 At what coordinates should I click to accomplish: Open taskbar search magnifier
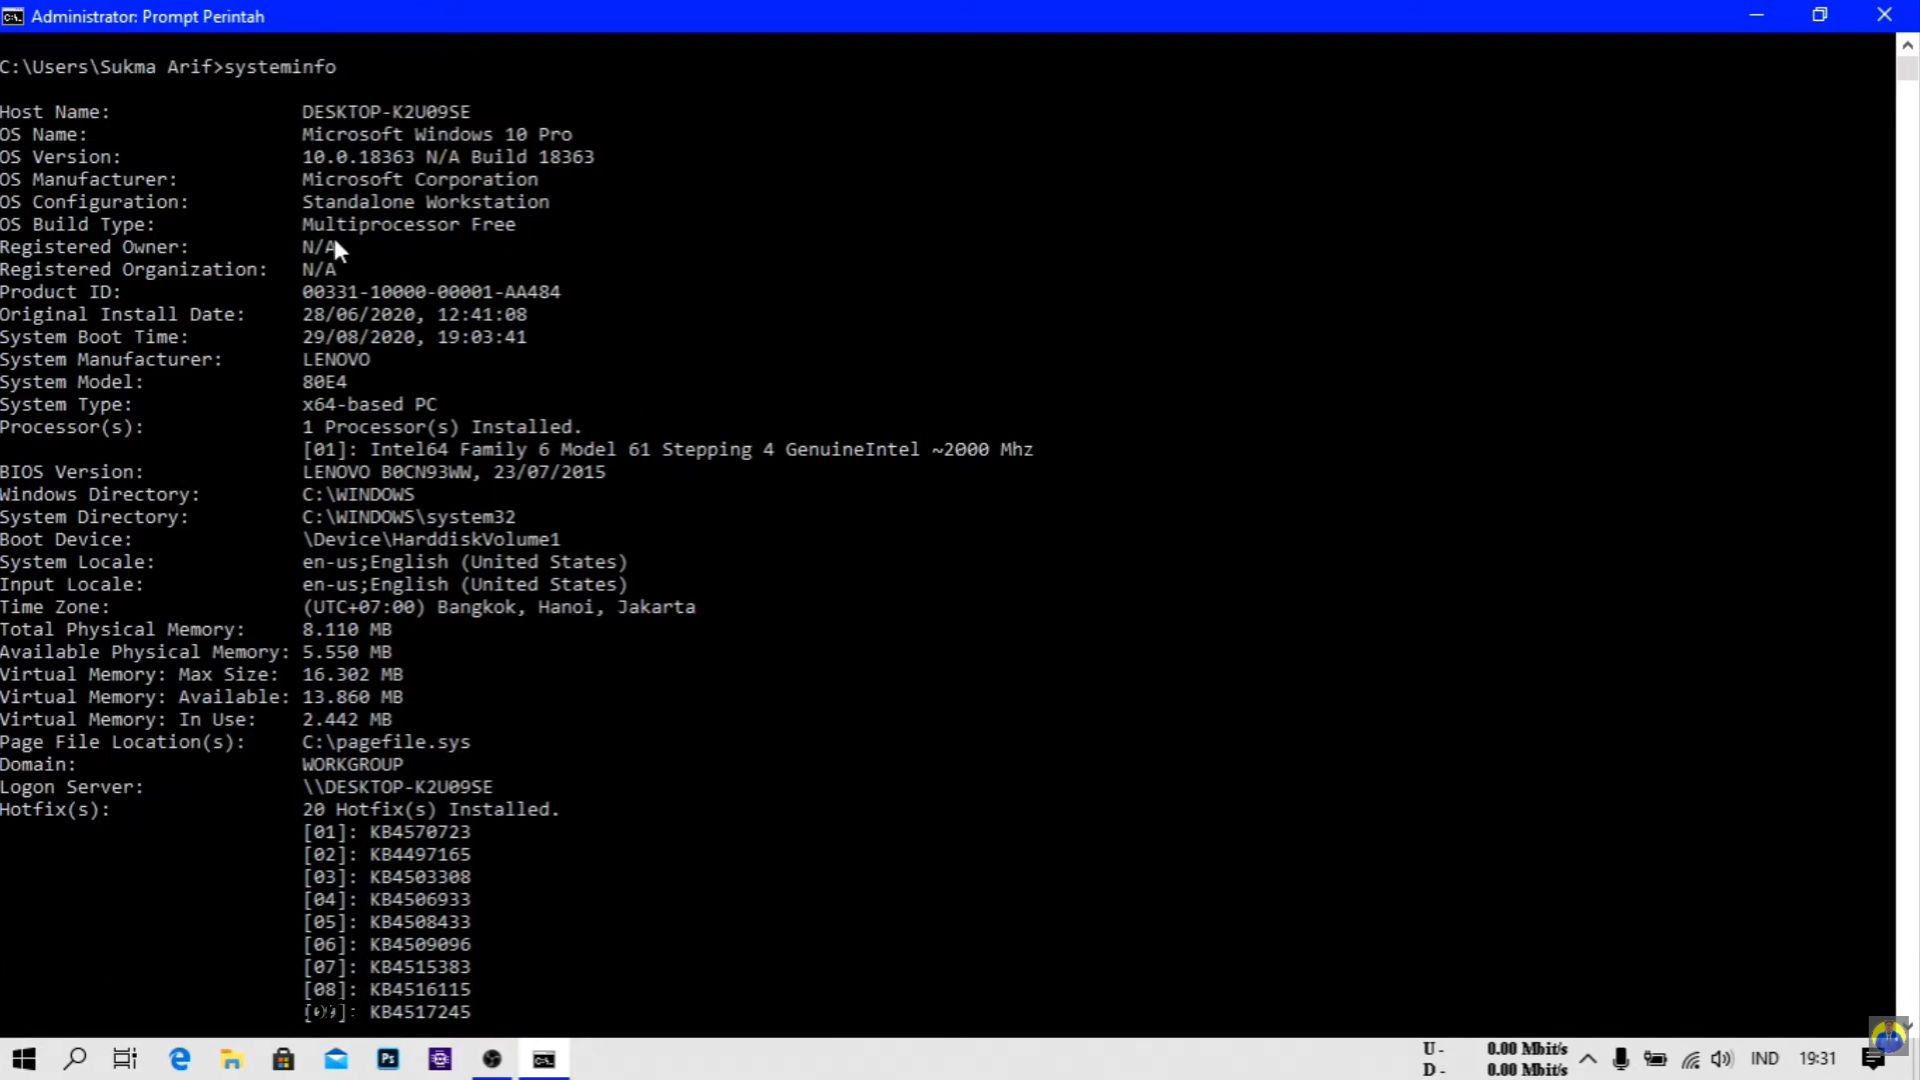point(75,1059)
